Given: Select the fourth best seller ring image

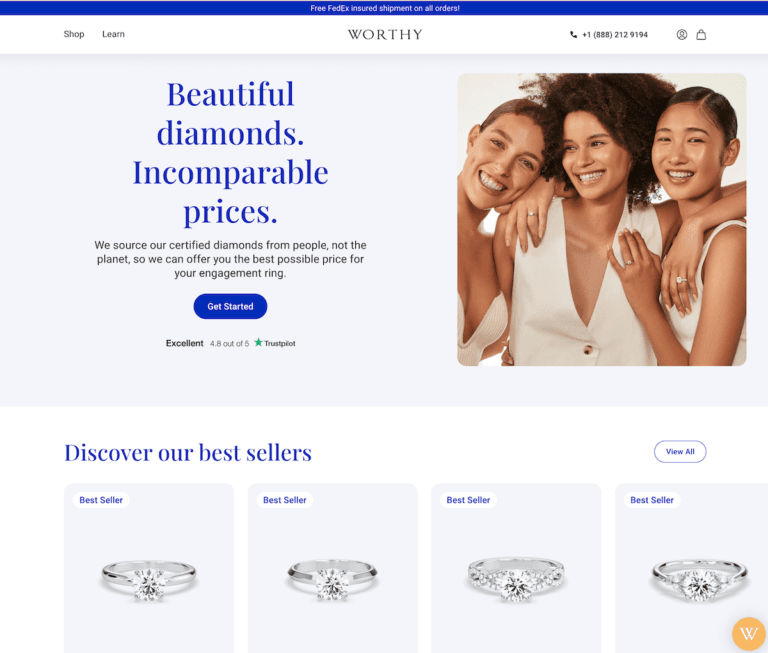Looking at the screenshot, I should pos(699,580).
